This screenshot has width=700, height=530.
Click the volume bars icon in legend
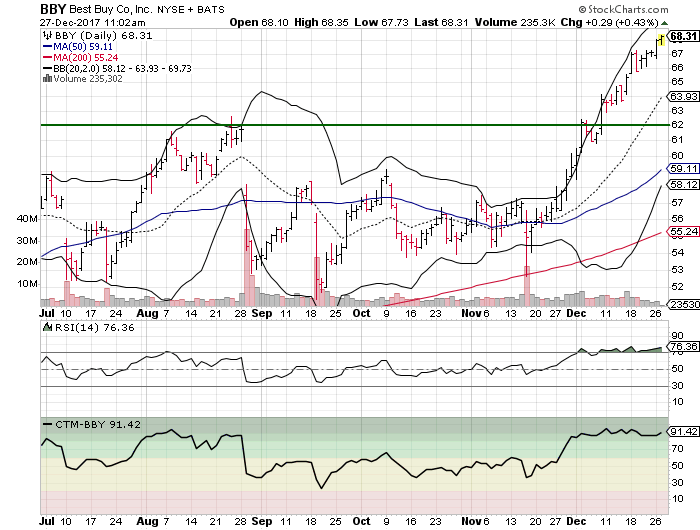point(47,79)
